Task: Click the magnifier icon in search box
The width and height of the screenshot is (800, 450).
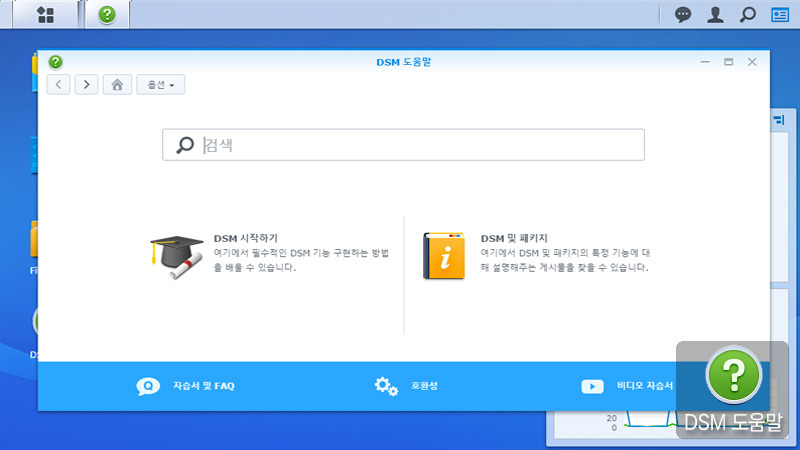Action: [185, 145]
